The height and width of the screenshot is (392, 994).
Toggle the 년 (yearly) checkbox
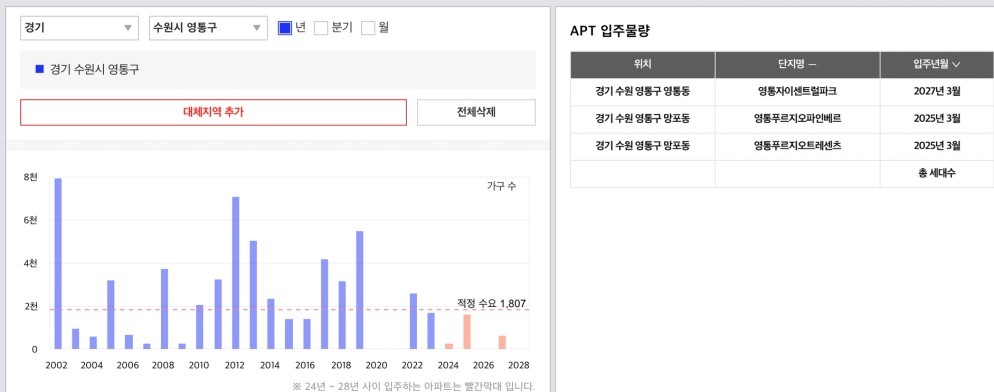(285, 28)
